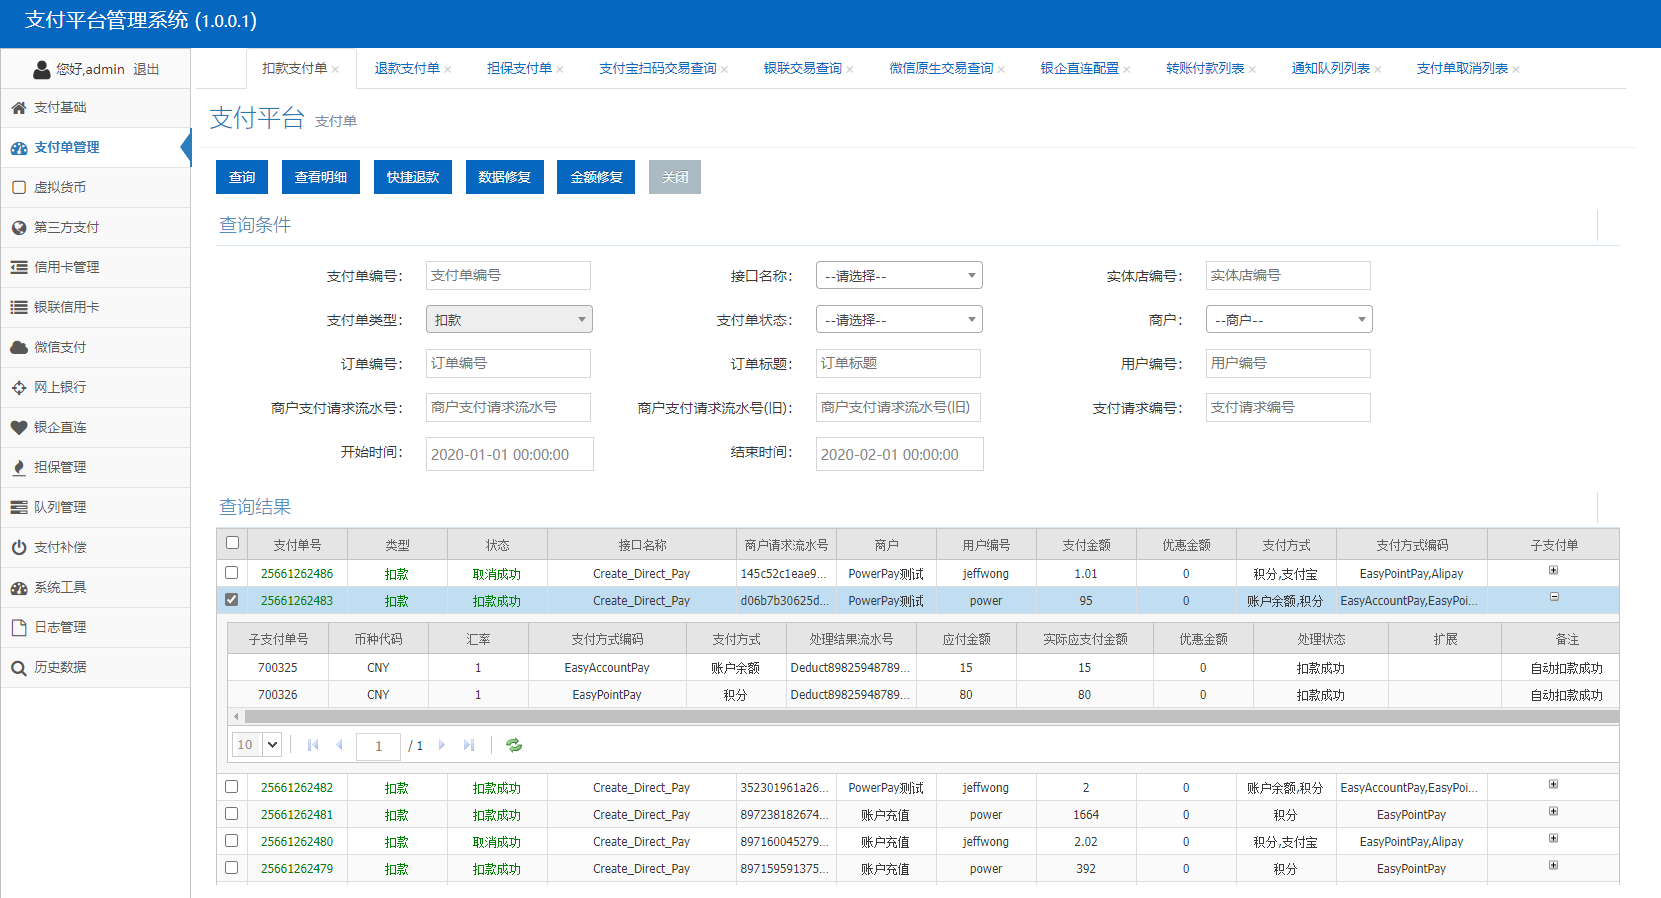Collapse sub-orders for row 25661262483
Screen dimensions: 1661x898
coord(1554,597)
